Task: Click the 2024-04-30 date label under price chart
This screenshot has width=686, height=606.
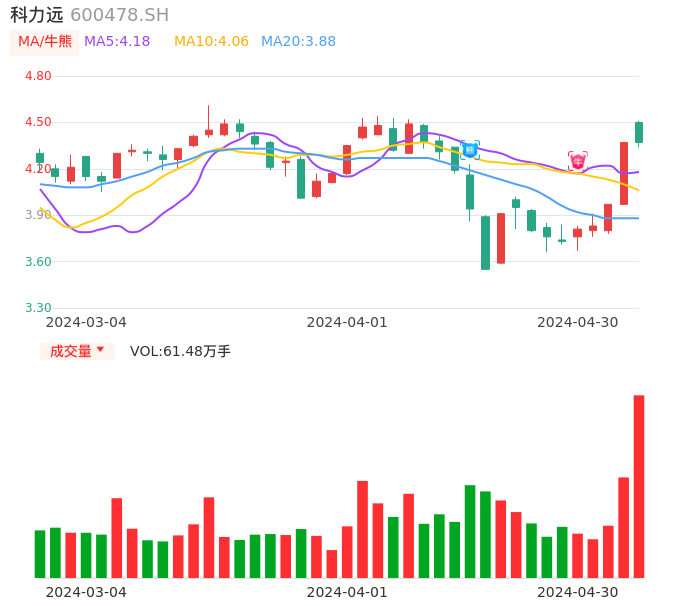Action: pyautogui.click(x=578, y=322)
